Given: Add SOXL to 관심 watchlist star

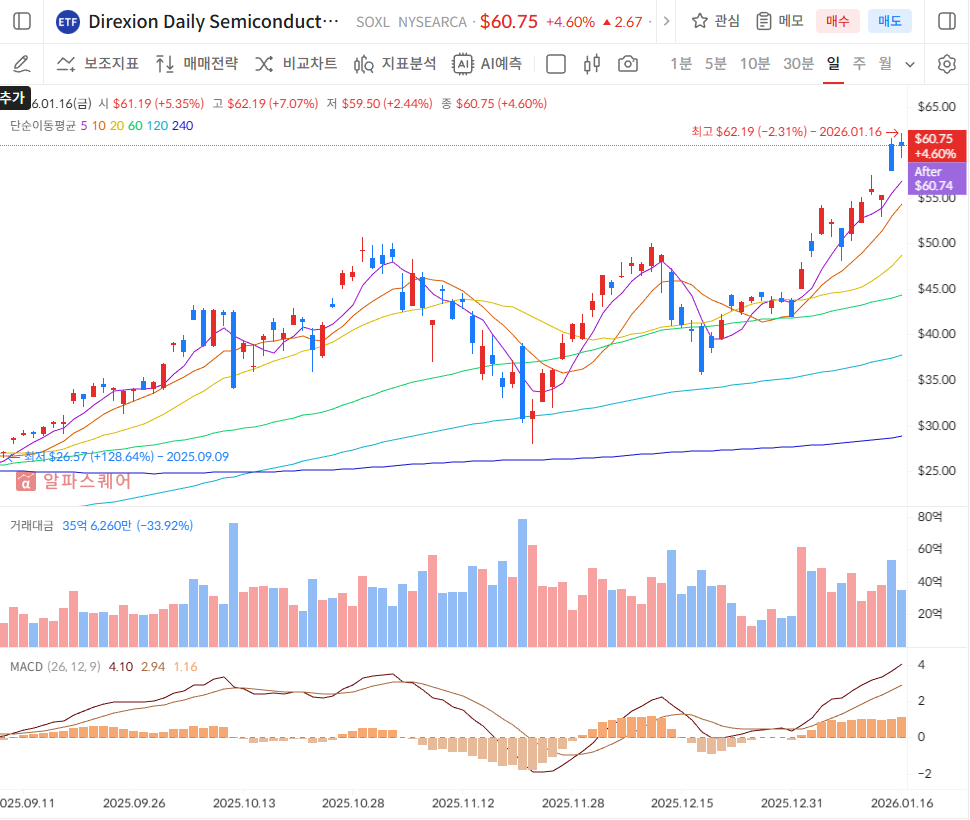Looking at the screenshot, I should pyautogui.click(x=715, y=21).
